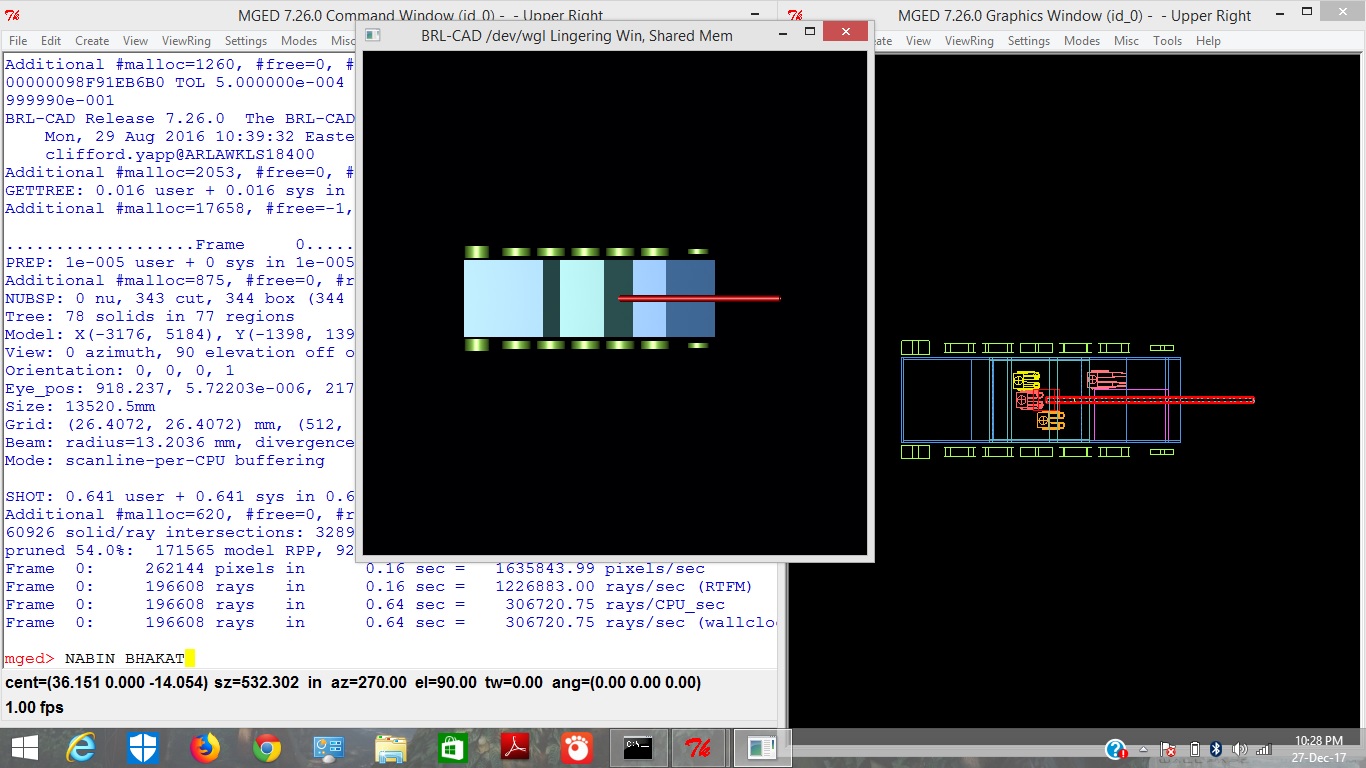Click the battery status tray icon

[x=1195, y=748]
